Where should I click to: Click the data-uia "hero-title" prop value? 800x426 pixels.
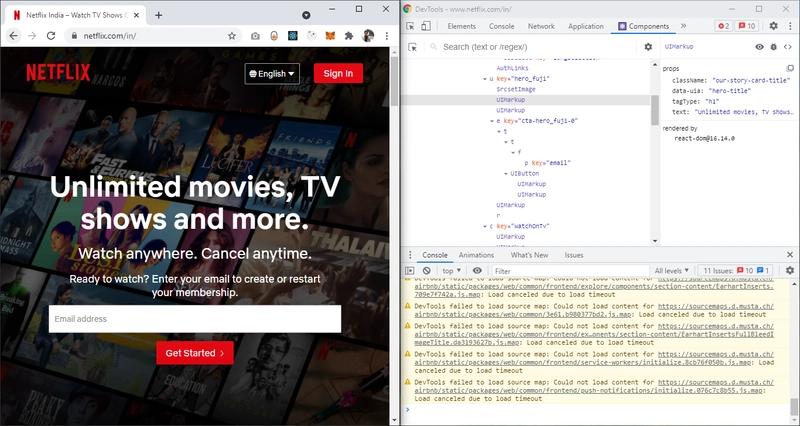click(732, 91)
